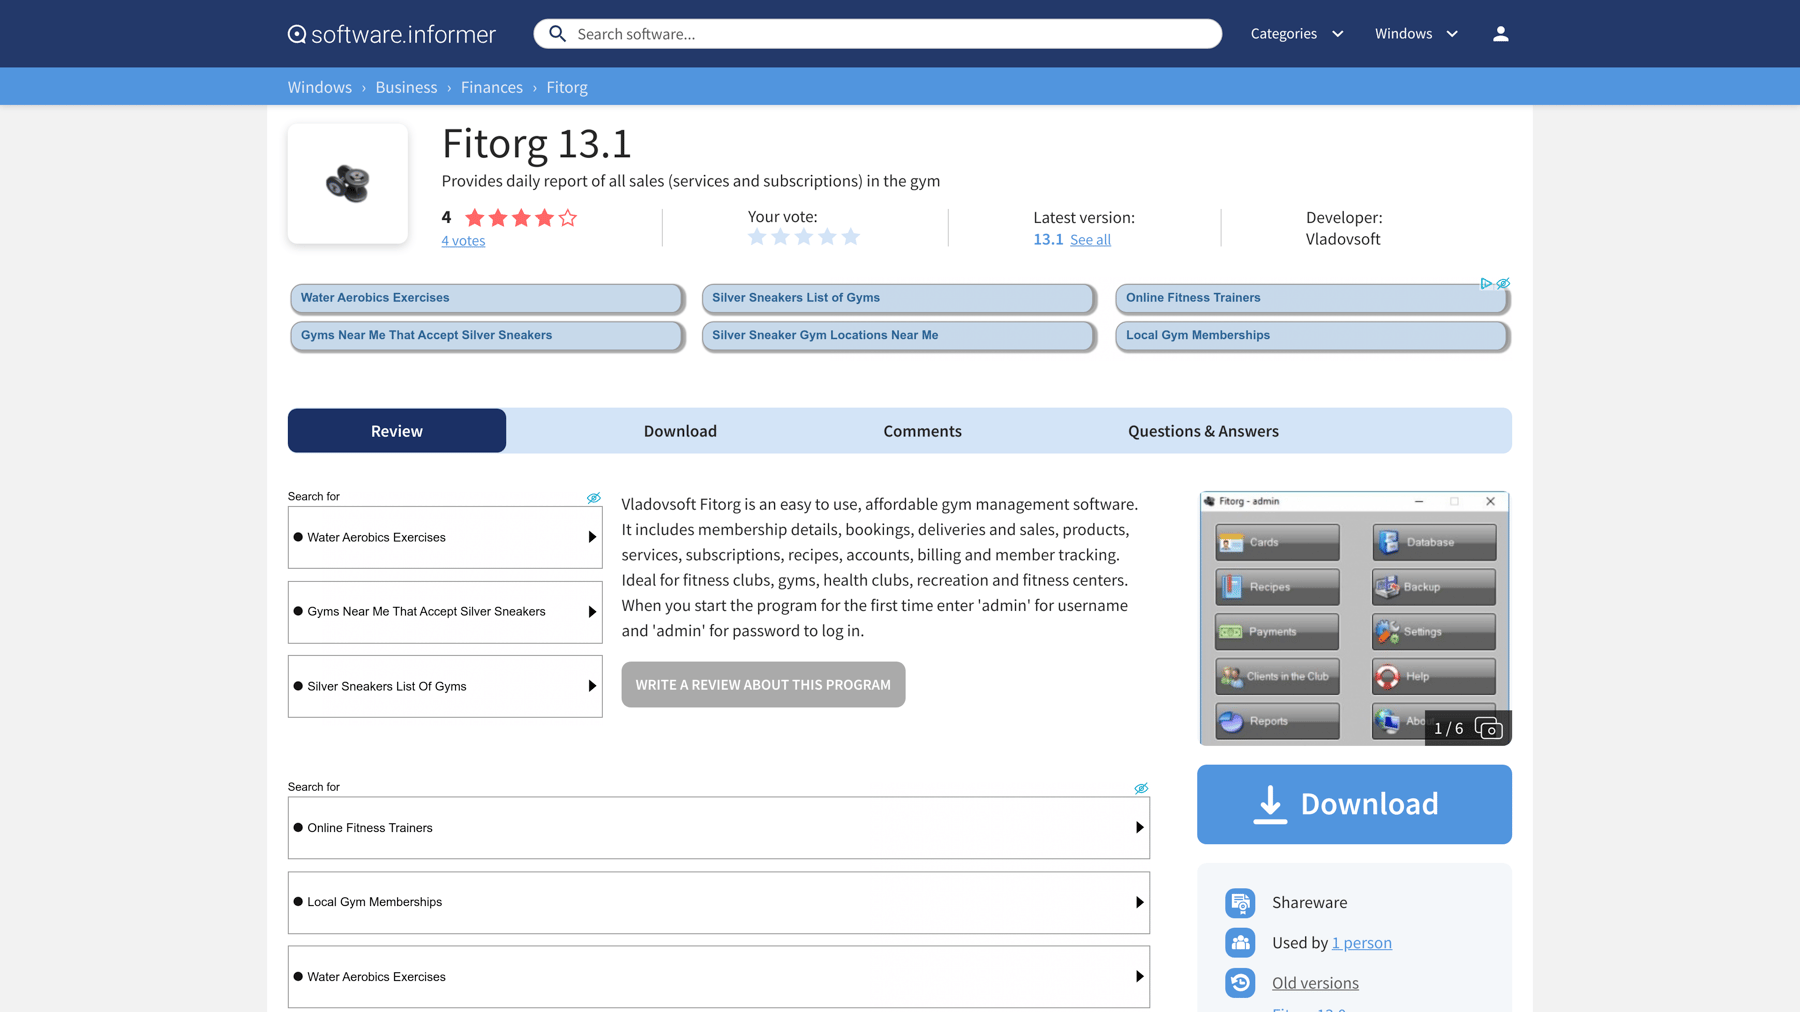Switch to the Comments tab
The height and width of the screenshot is (1012, 1800).
[922, 431]
